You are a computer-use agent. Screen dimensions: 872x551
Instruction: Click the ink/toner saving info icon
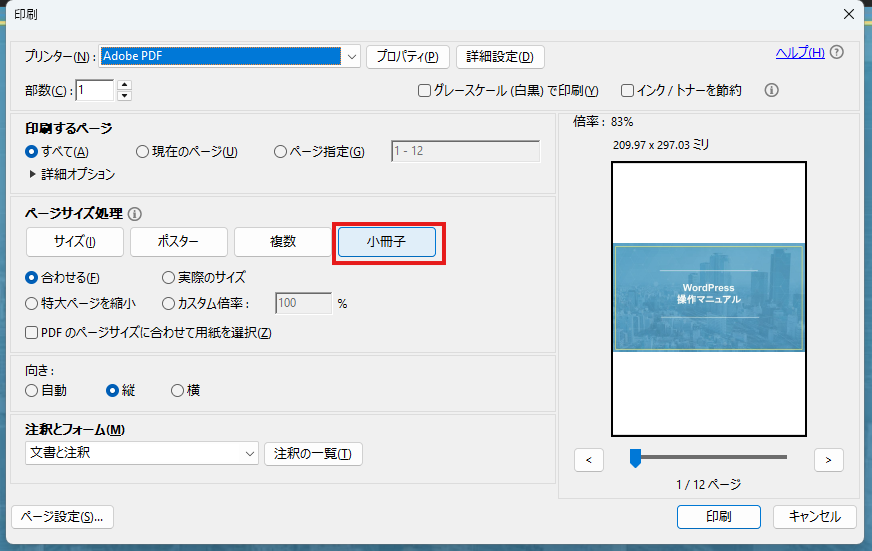[x=771, y=90]
